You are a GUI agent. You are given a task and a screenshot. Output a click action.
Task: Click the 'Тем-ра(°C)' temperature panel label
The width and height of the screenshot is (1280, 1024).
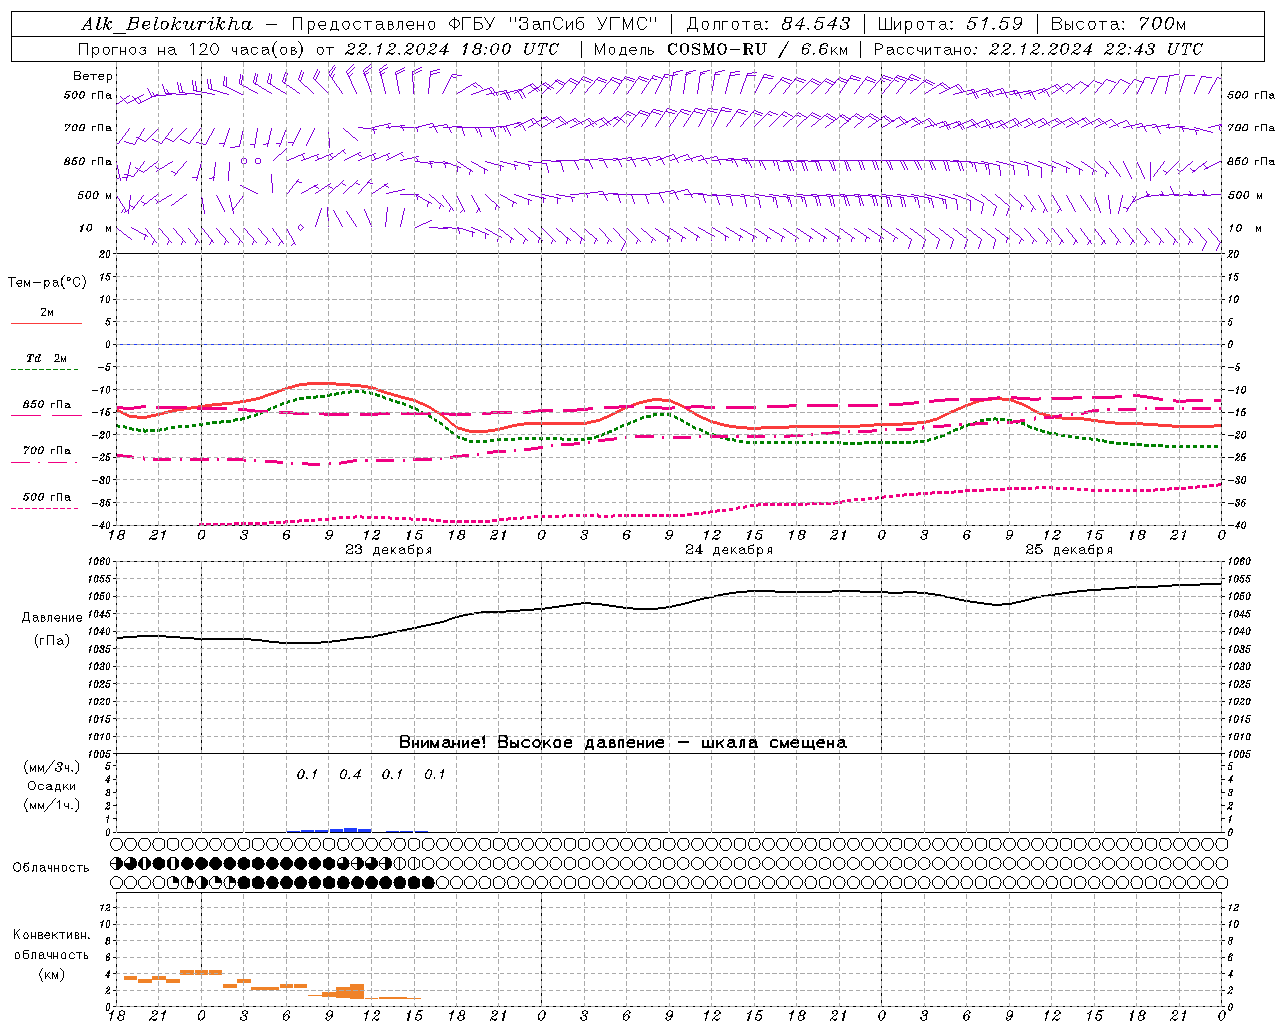(47, 283)
